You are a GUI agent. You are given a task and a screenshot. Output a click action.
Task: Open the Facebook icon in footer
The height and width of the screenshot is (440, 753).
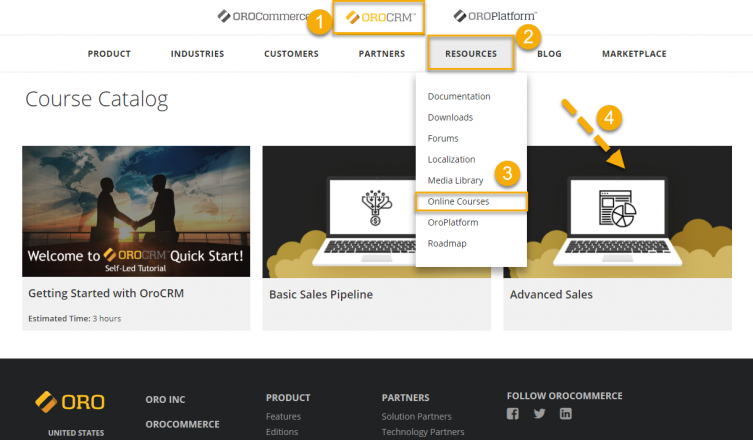pos(512,414)
